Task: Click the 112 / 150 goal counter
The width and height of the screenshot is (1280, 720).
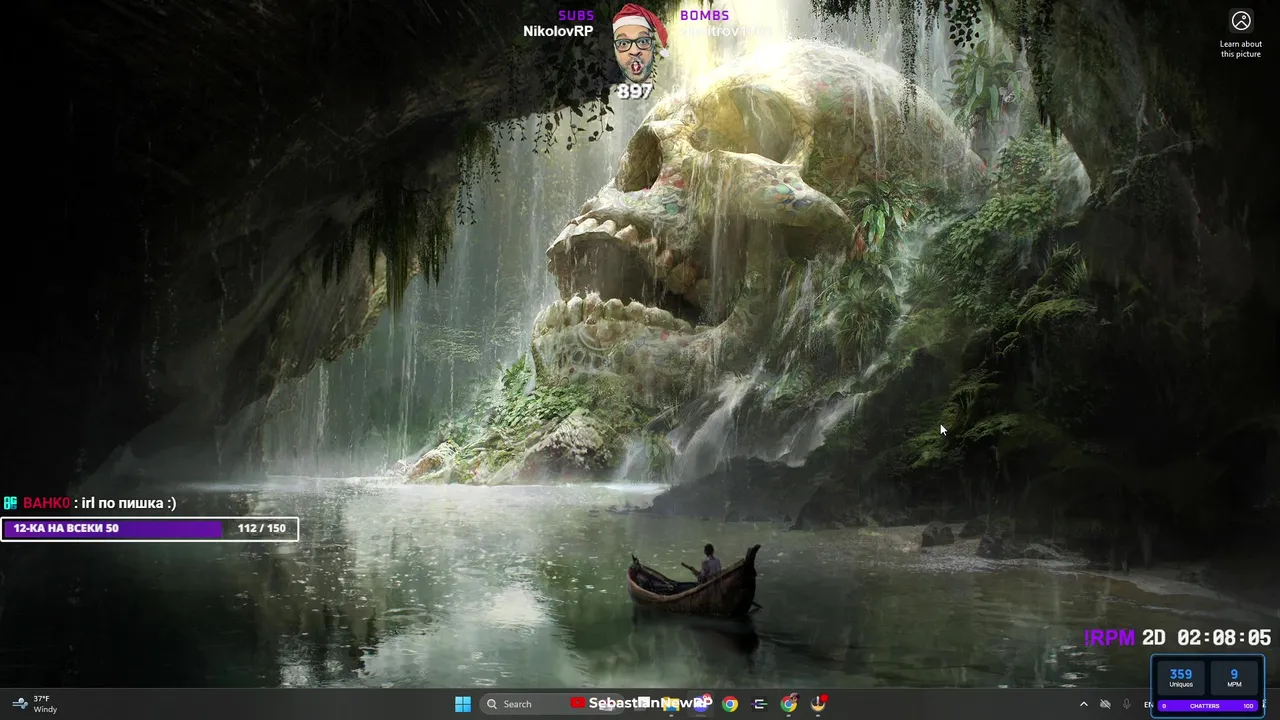Action: coord(261,528)
